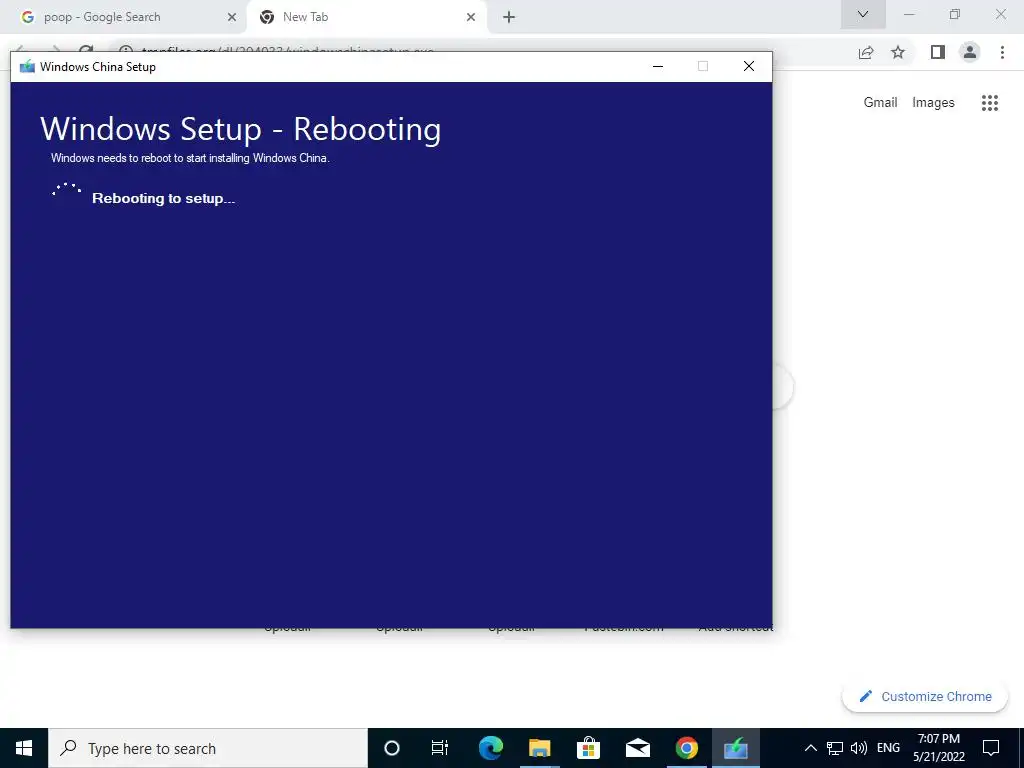
Task: Open the clock showing 7:07 PM
Action: point(938,748)
